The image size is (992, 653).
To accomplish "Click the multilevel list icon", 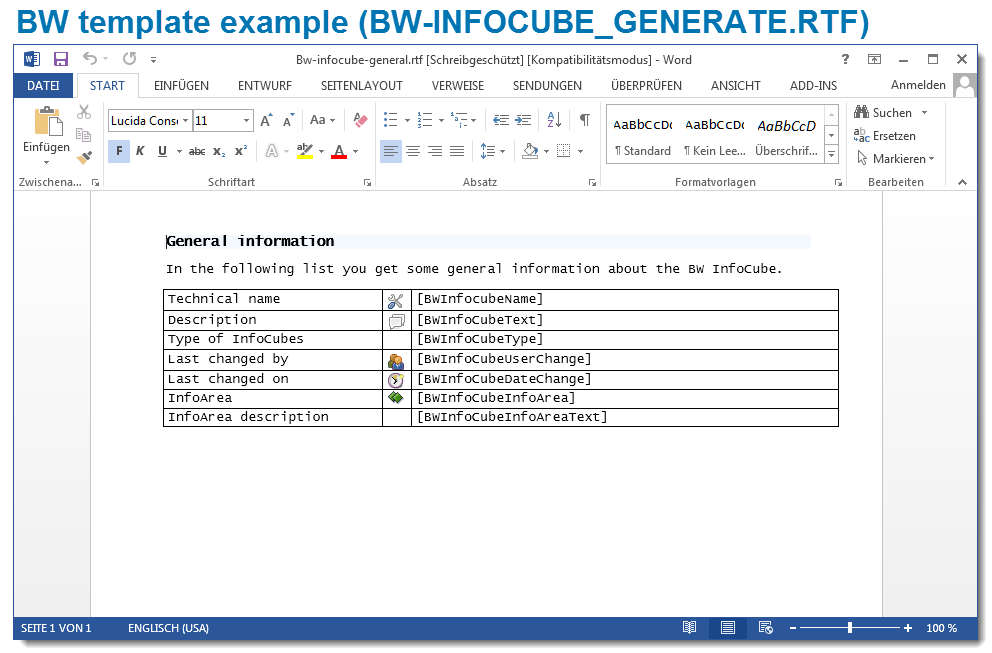I will tap(459, 120).
